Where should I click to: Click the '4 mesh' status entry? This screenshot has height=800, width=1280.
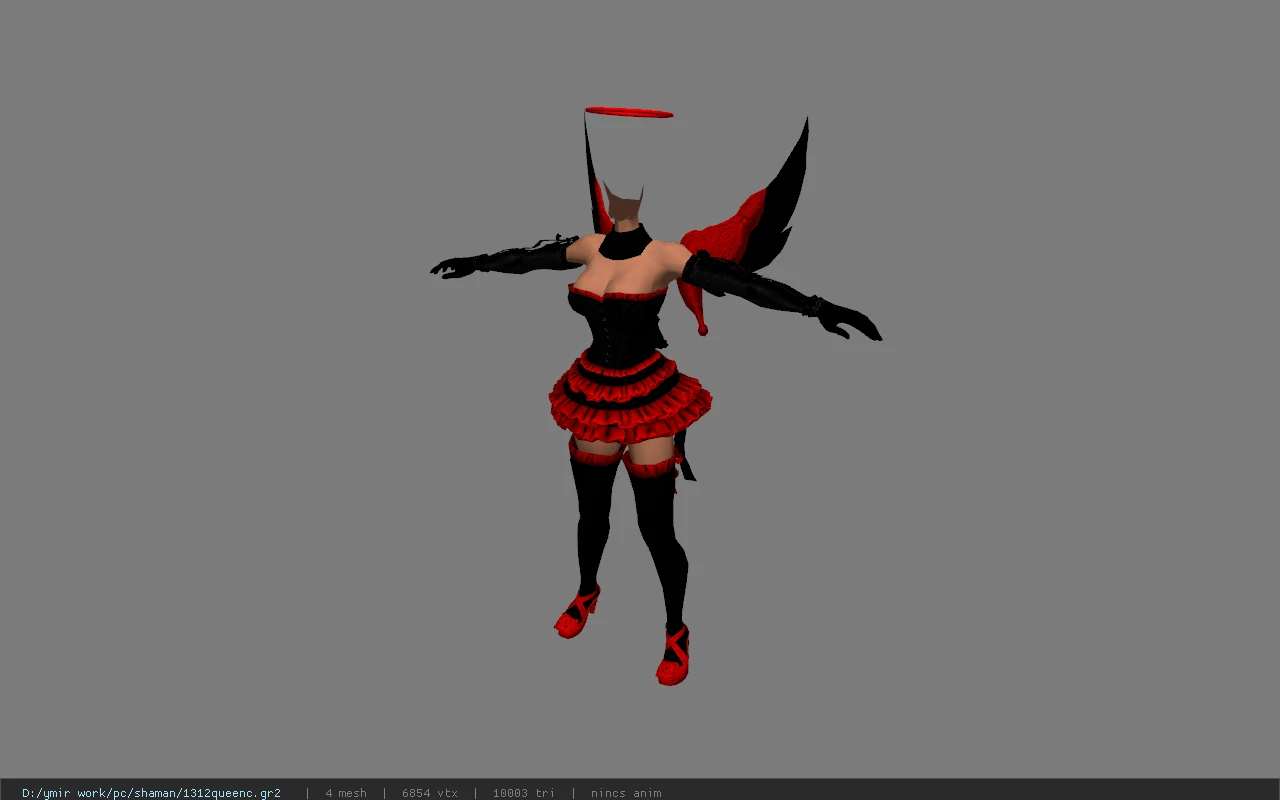click(x=346, y=793)
